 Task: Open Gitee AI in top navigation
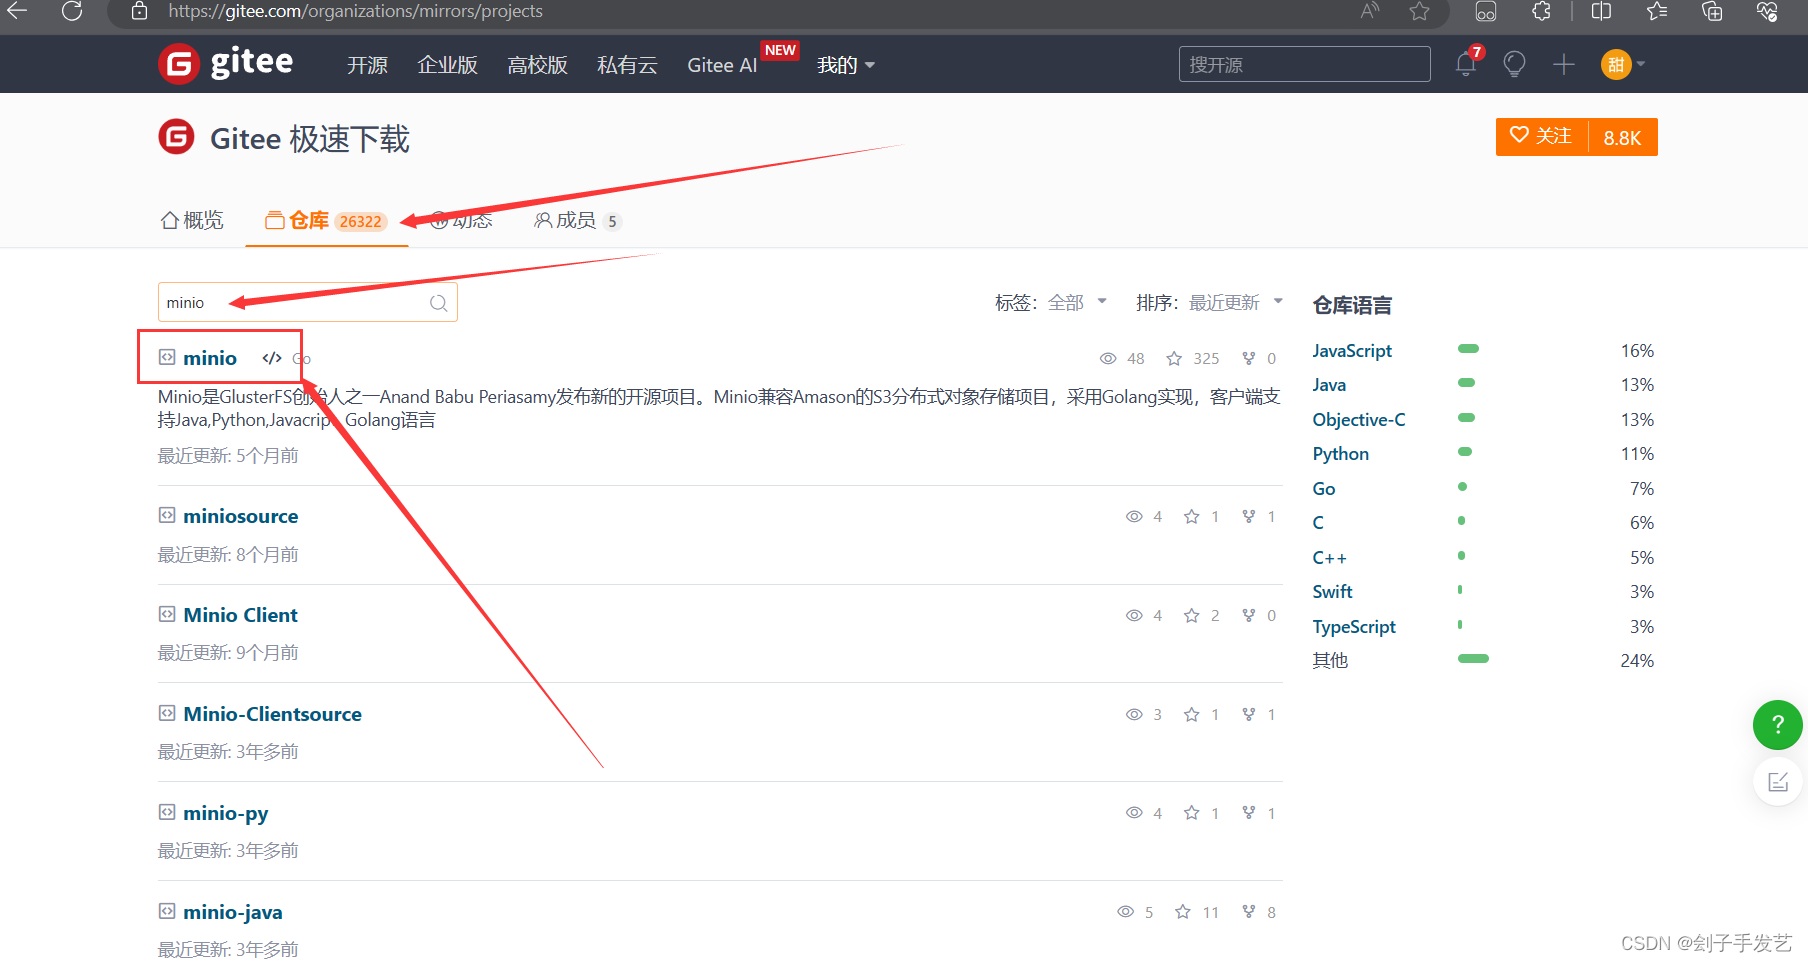[x=722, y=65]
